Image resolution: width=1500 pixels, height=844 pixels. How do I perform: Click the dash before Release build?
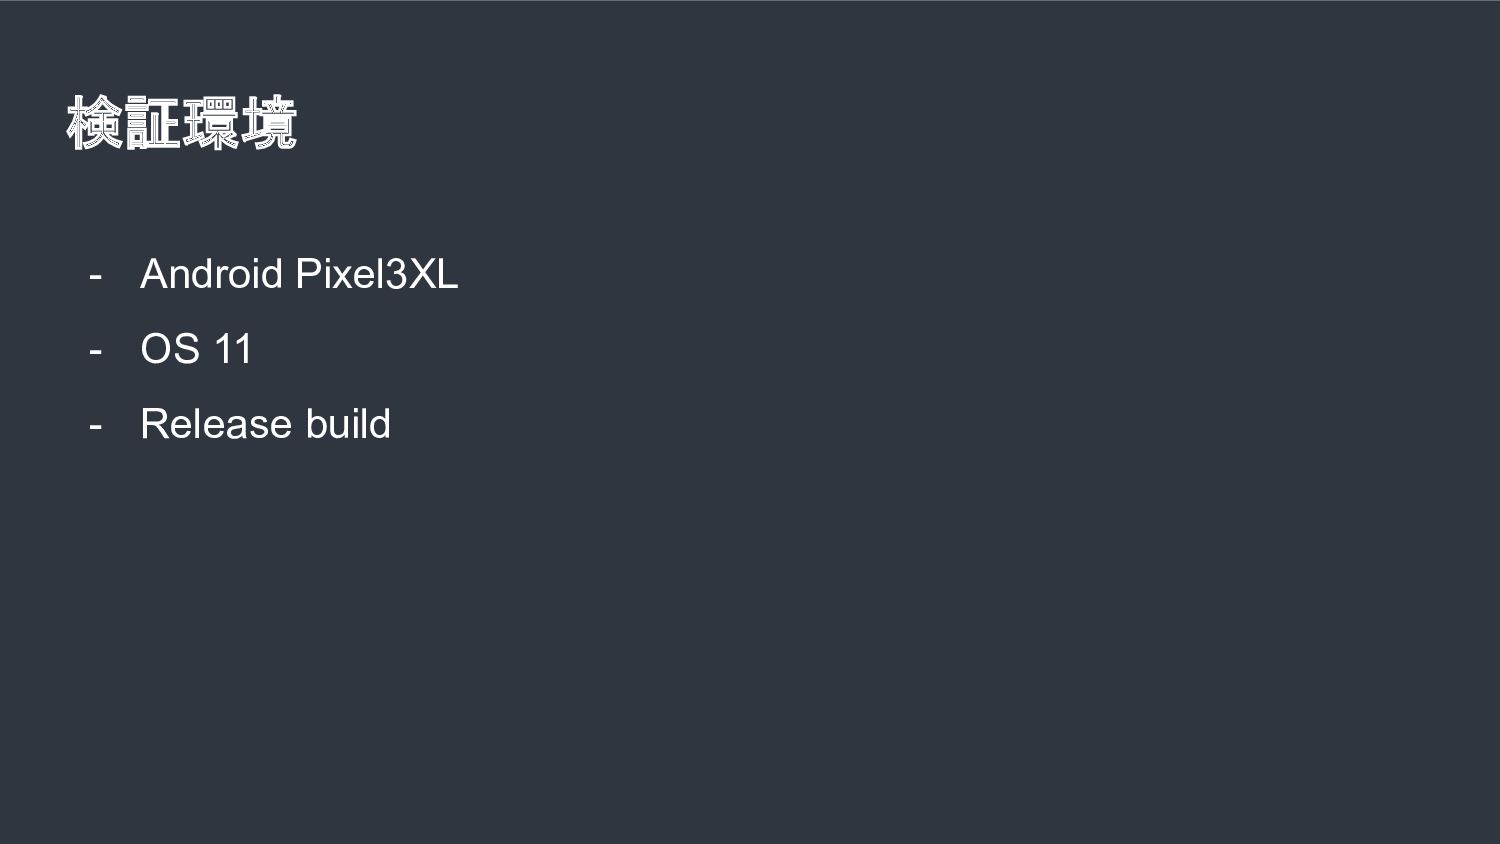click(95, 426)
